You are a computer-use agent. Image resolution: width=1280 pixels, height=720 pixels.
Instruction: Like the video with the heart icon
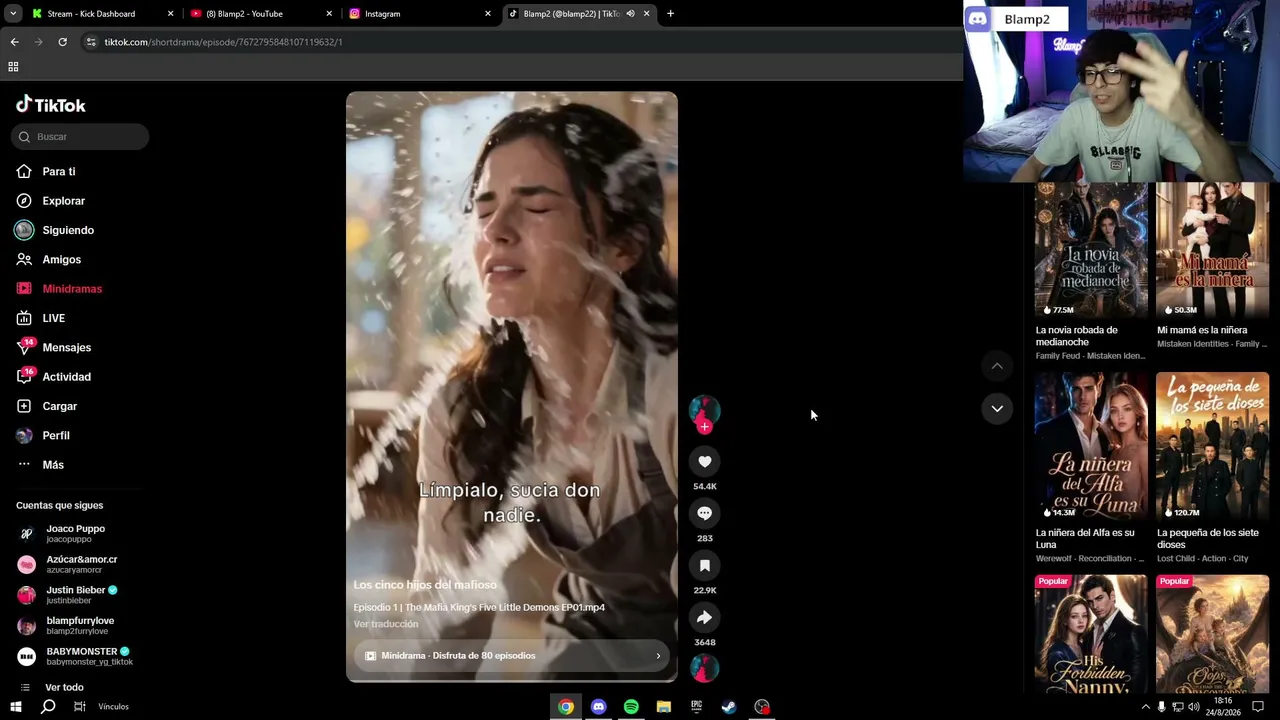[705, 461]
